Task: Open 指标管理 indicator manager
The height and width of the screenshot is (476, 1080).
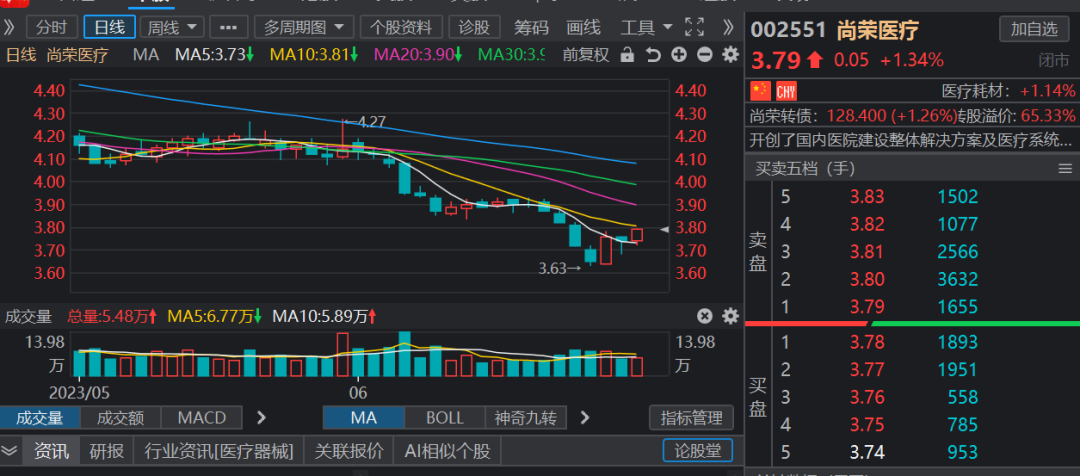Action: (x=691, y=418)
